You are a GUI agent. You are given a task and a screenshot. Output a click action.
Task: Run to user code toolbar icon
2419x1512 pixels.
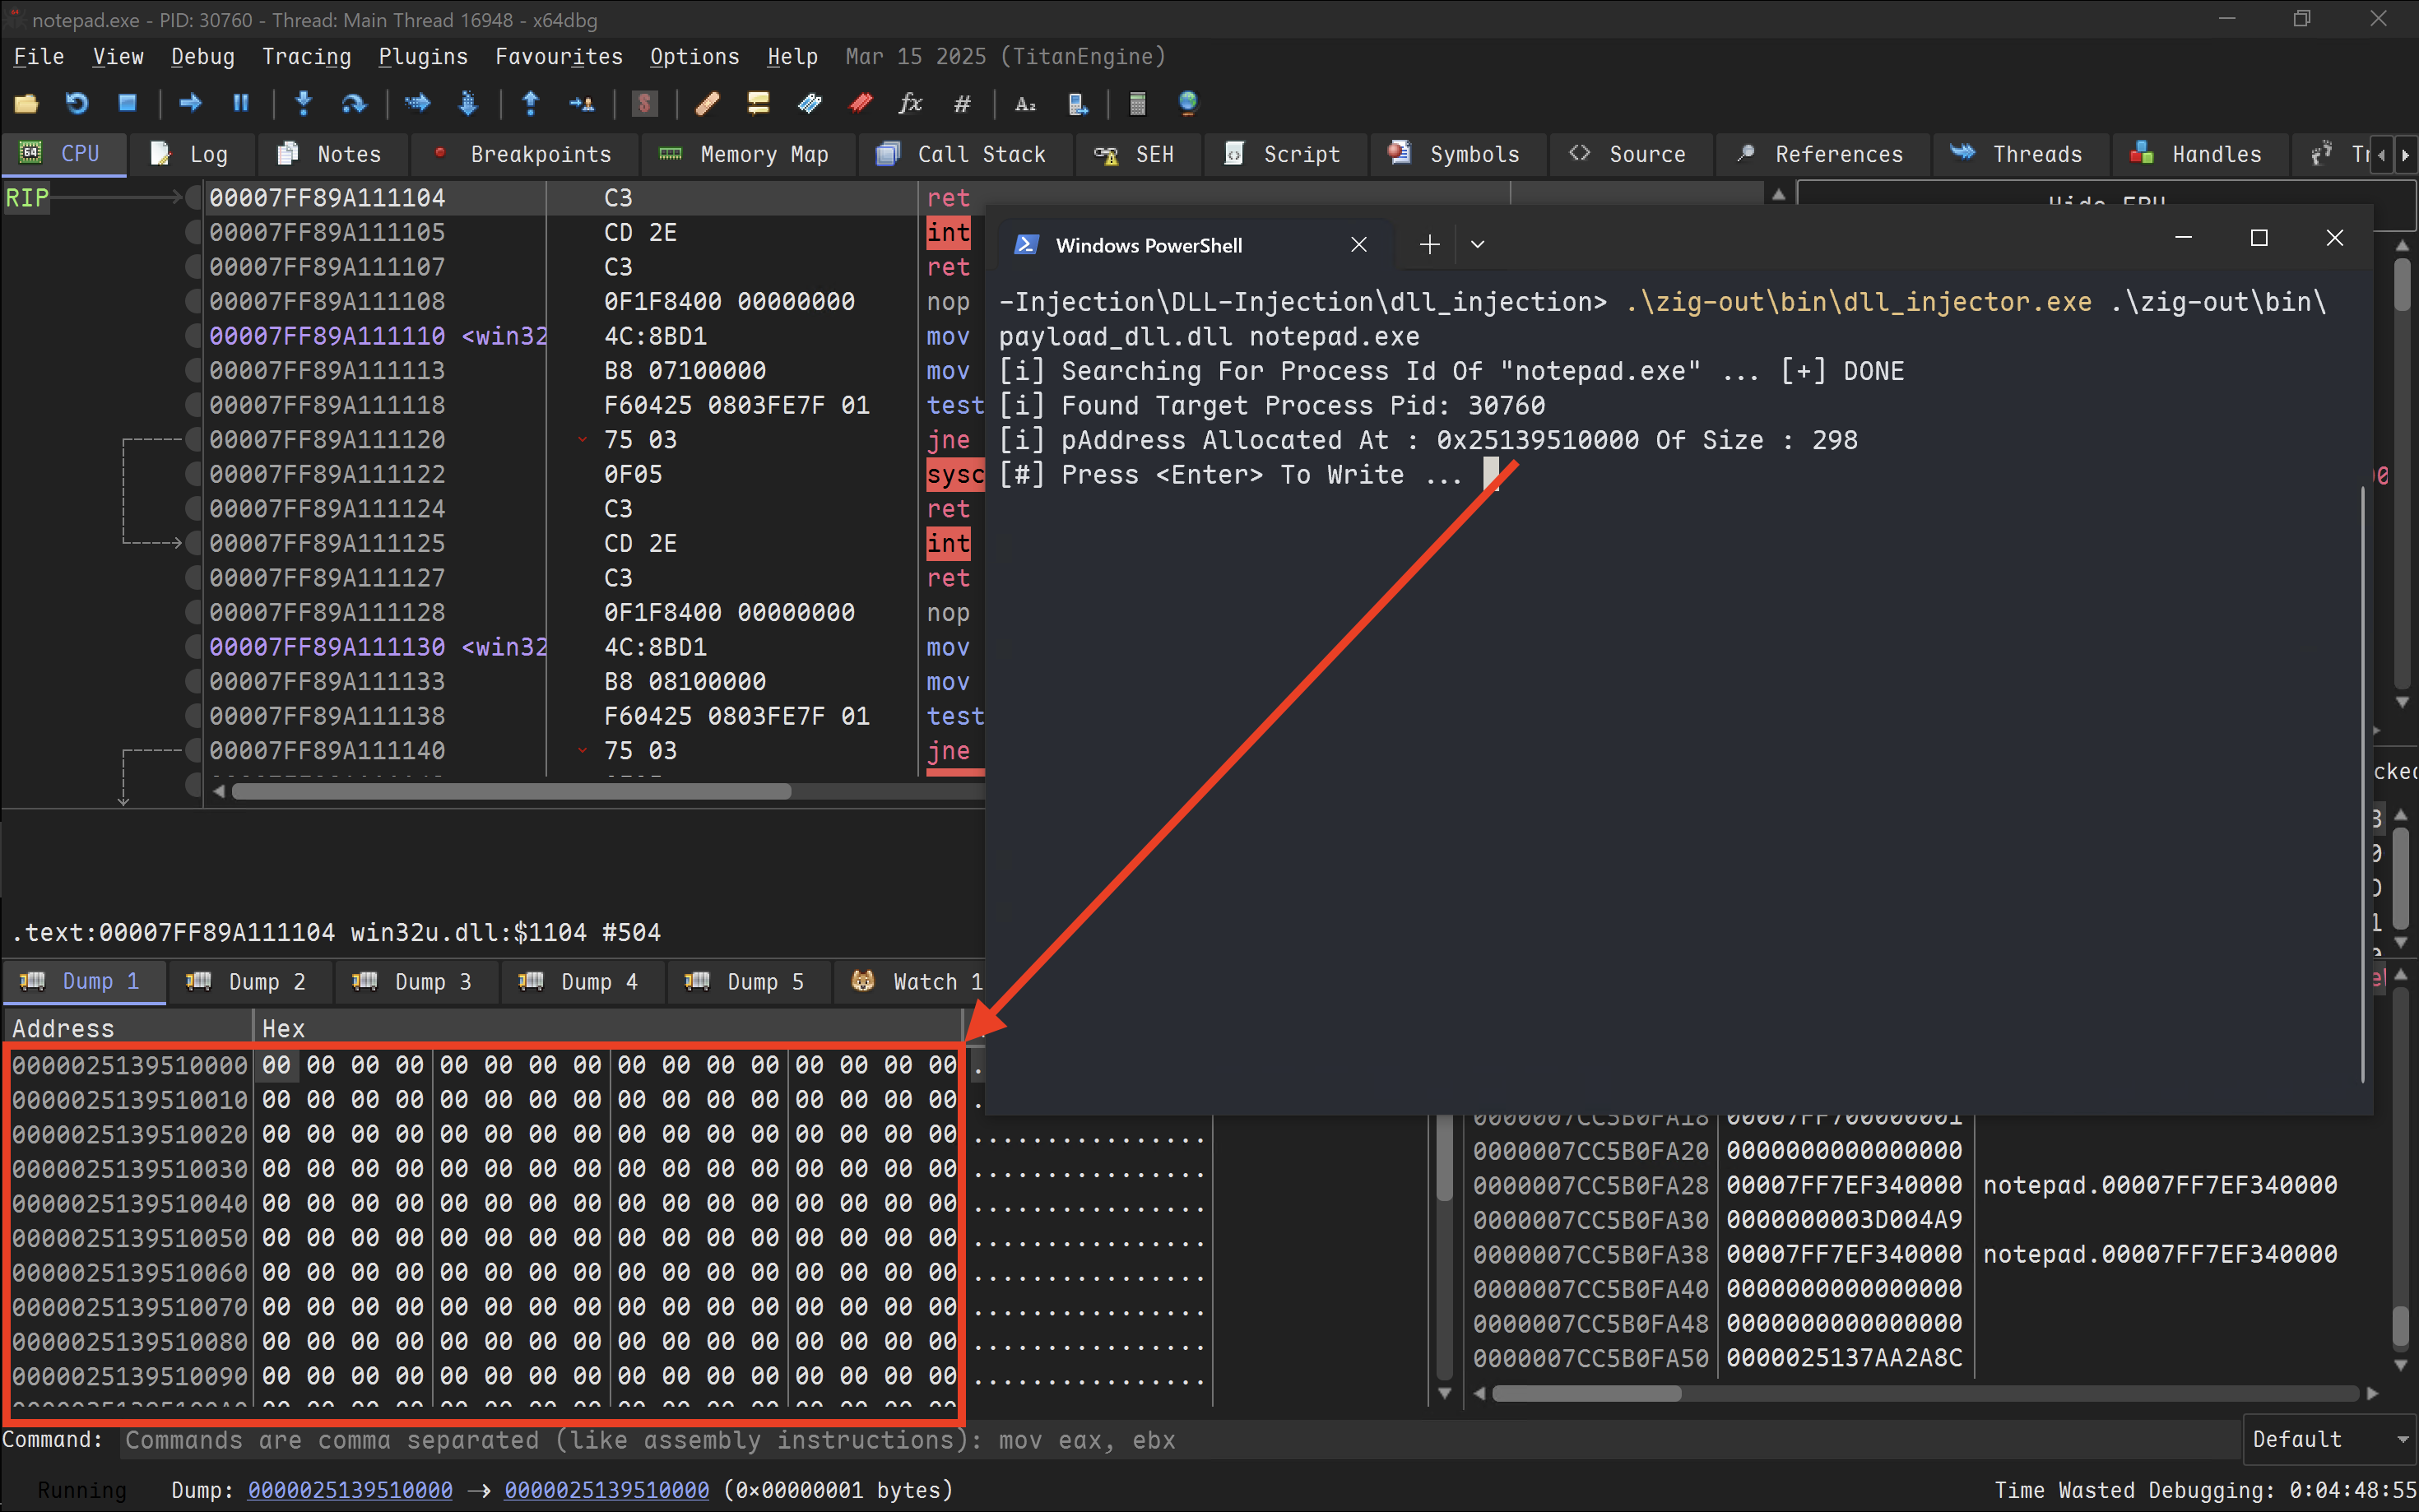tap(582, 103)
